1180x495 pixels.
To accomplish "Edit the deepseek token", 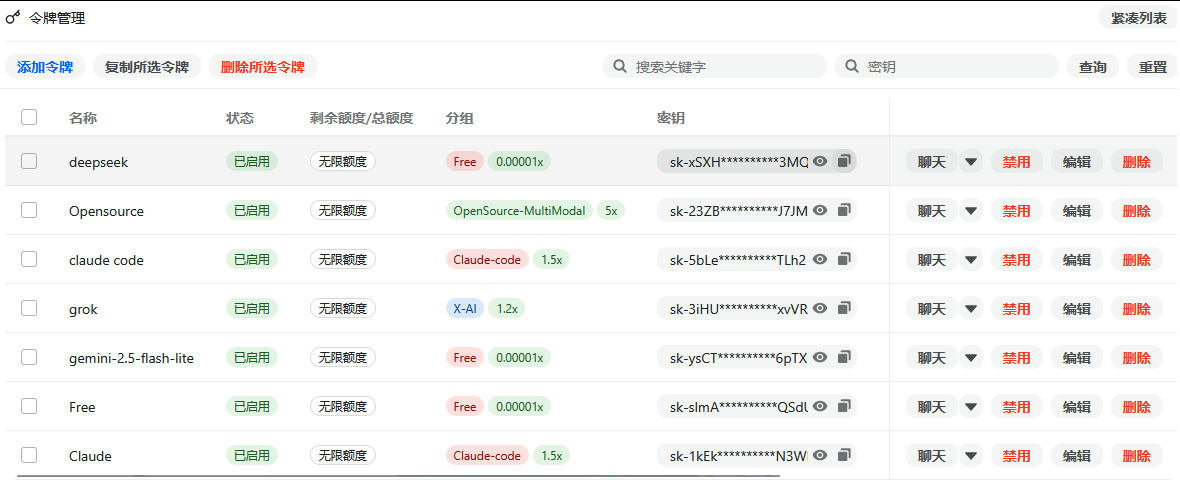I will (1077, 161).
